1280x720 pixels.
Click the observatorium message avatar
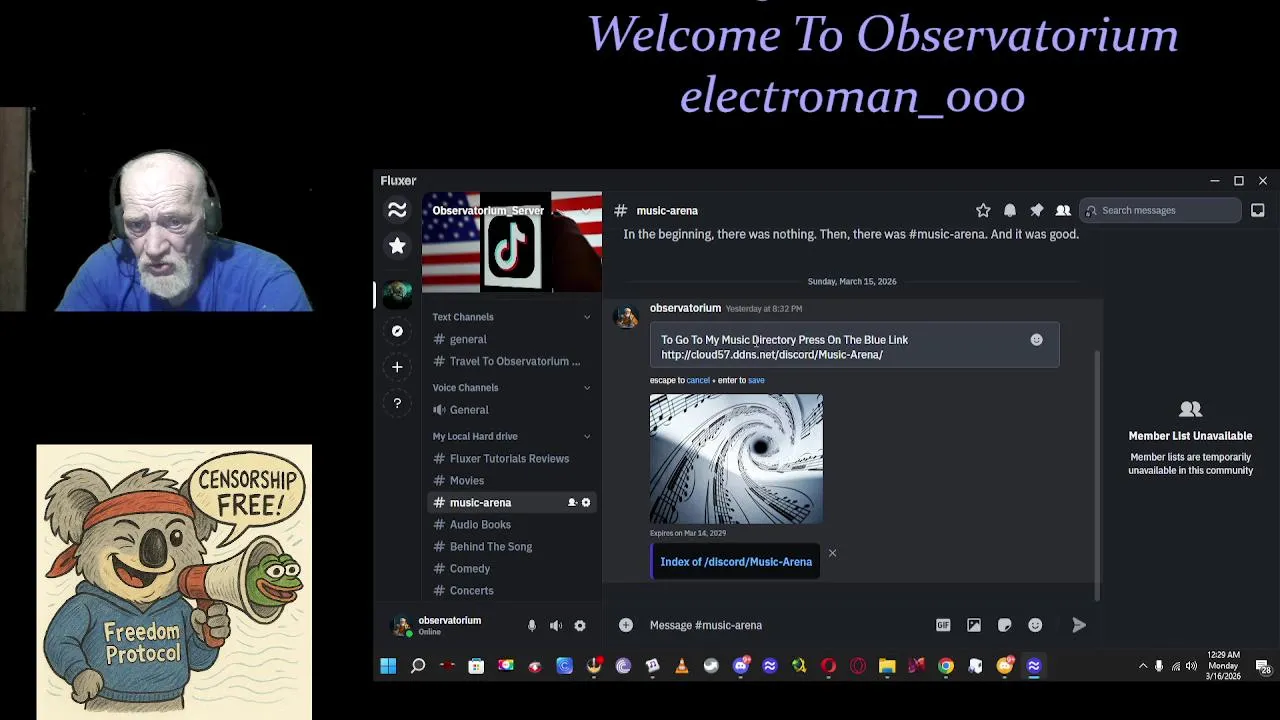(627, 317)
